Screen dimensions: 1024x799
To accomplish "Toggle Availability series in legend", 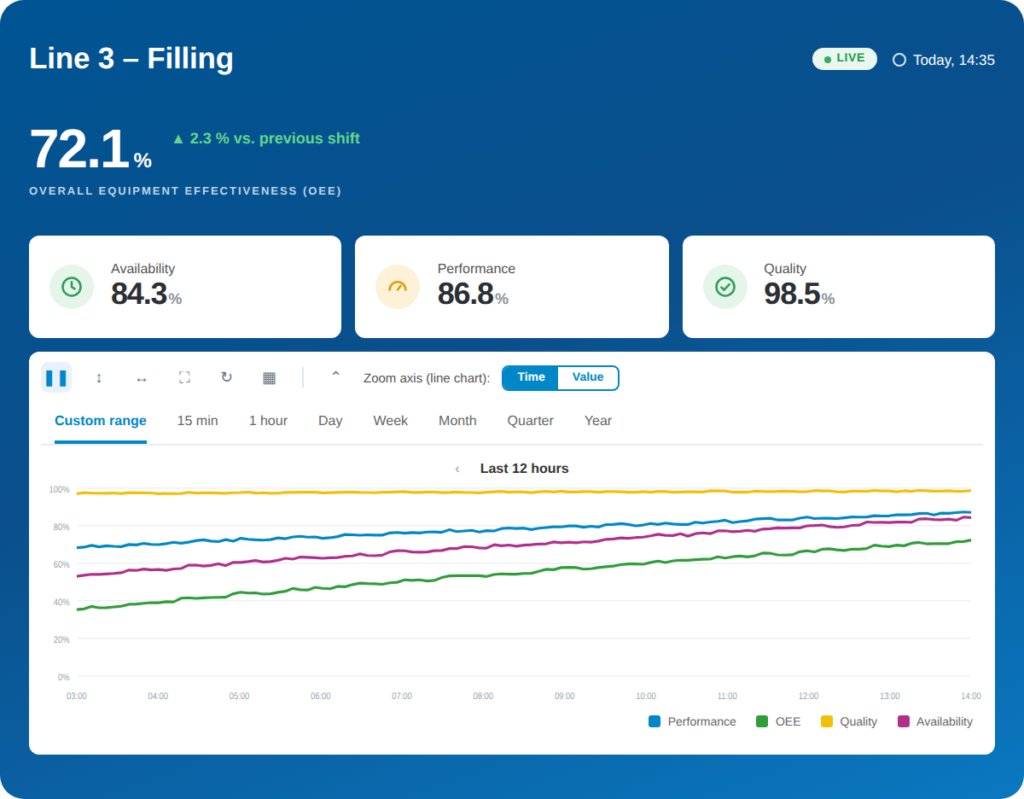I will (935, 721).
